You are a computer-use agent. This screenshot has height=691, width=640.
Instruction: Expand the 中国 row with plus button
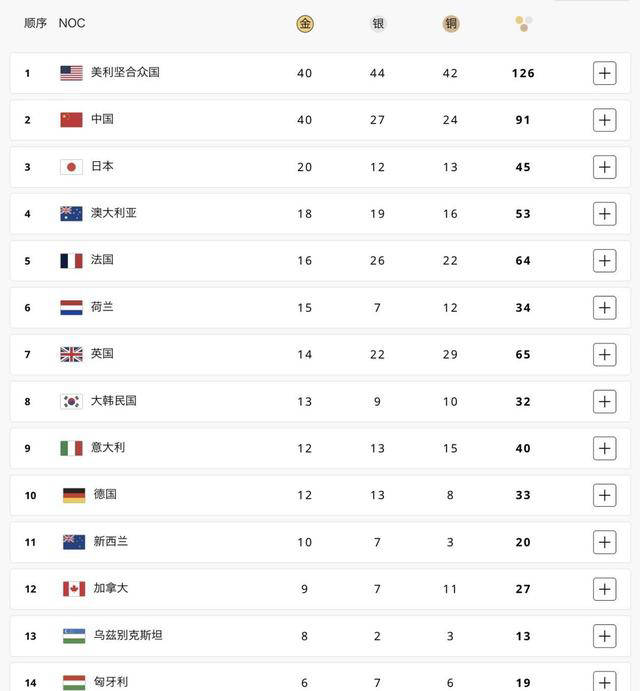(604, 120)
